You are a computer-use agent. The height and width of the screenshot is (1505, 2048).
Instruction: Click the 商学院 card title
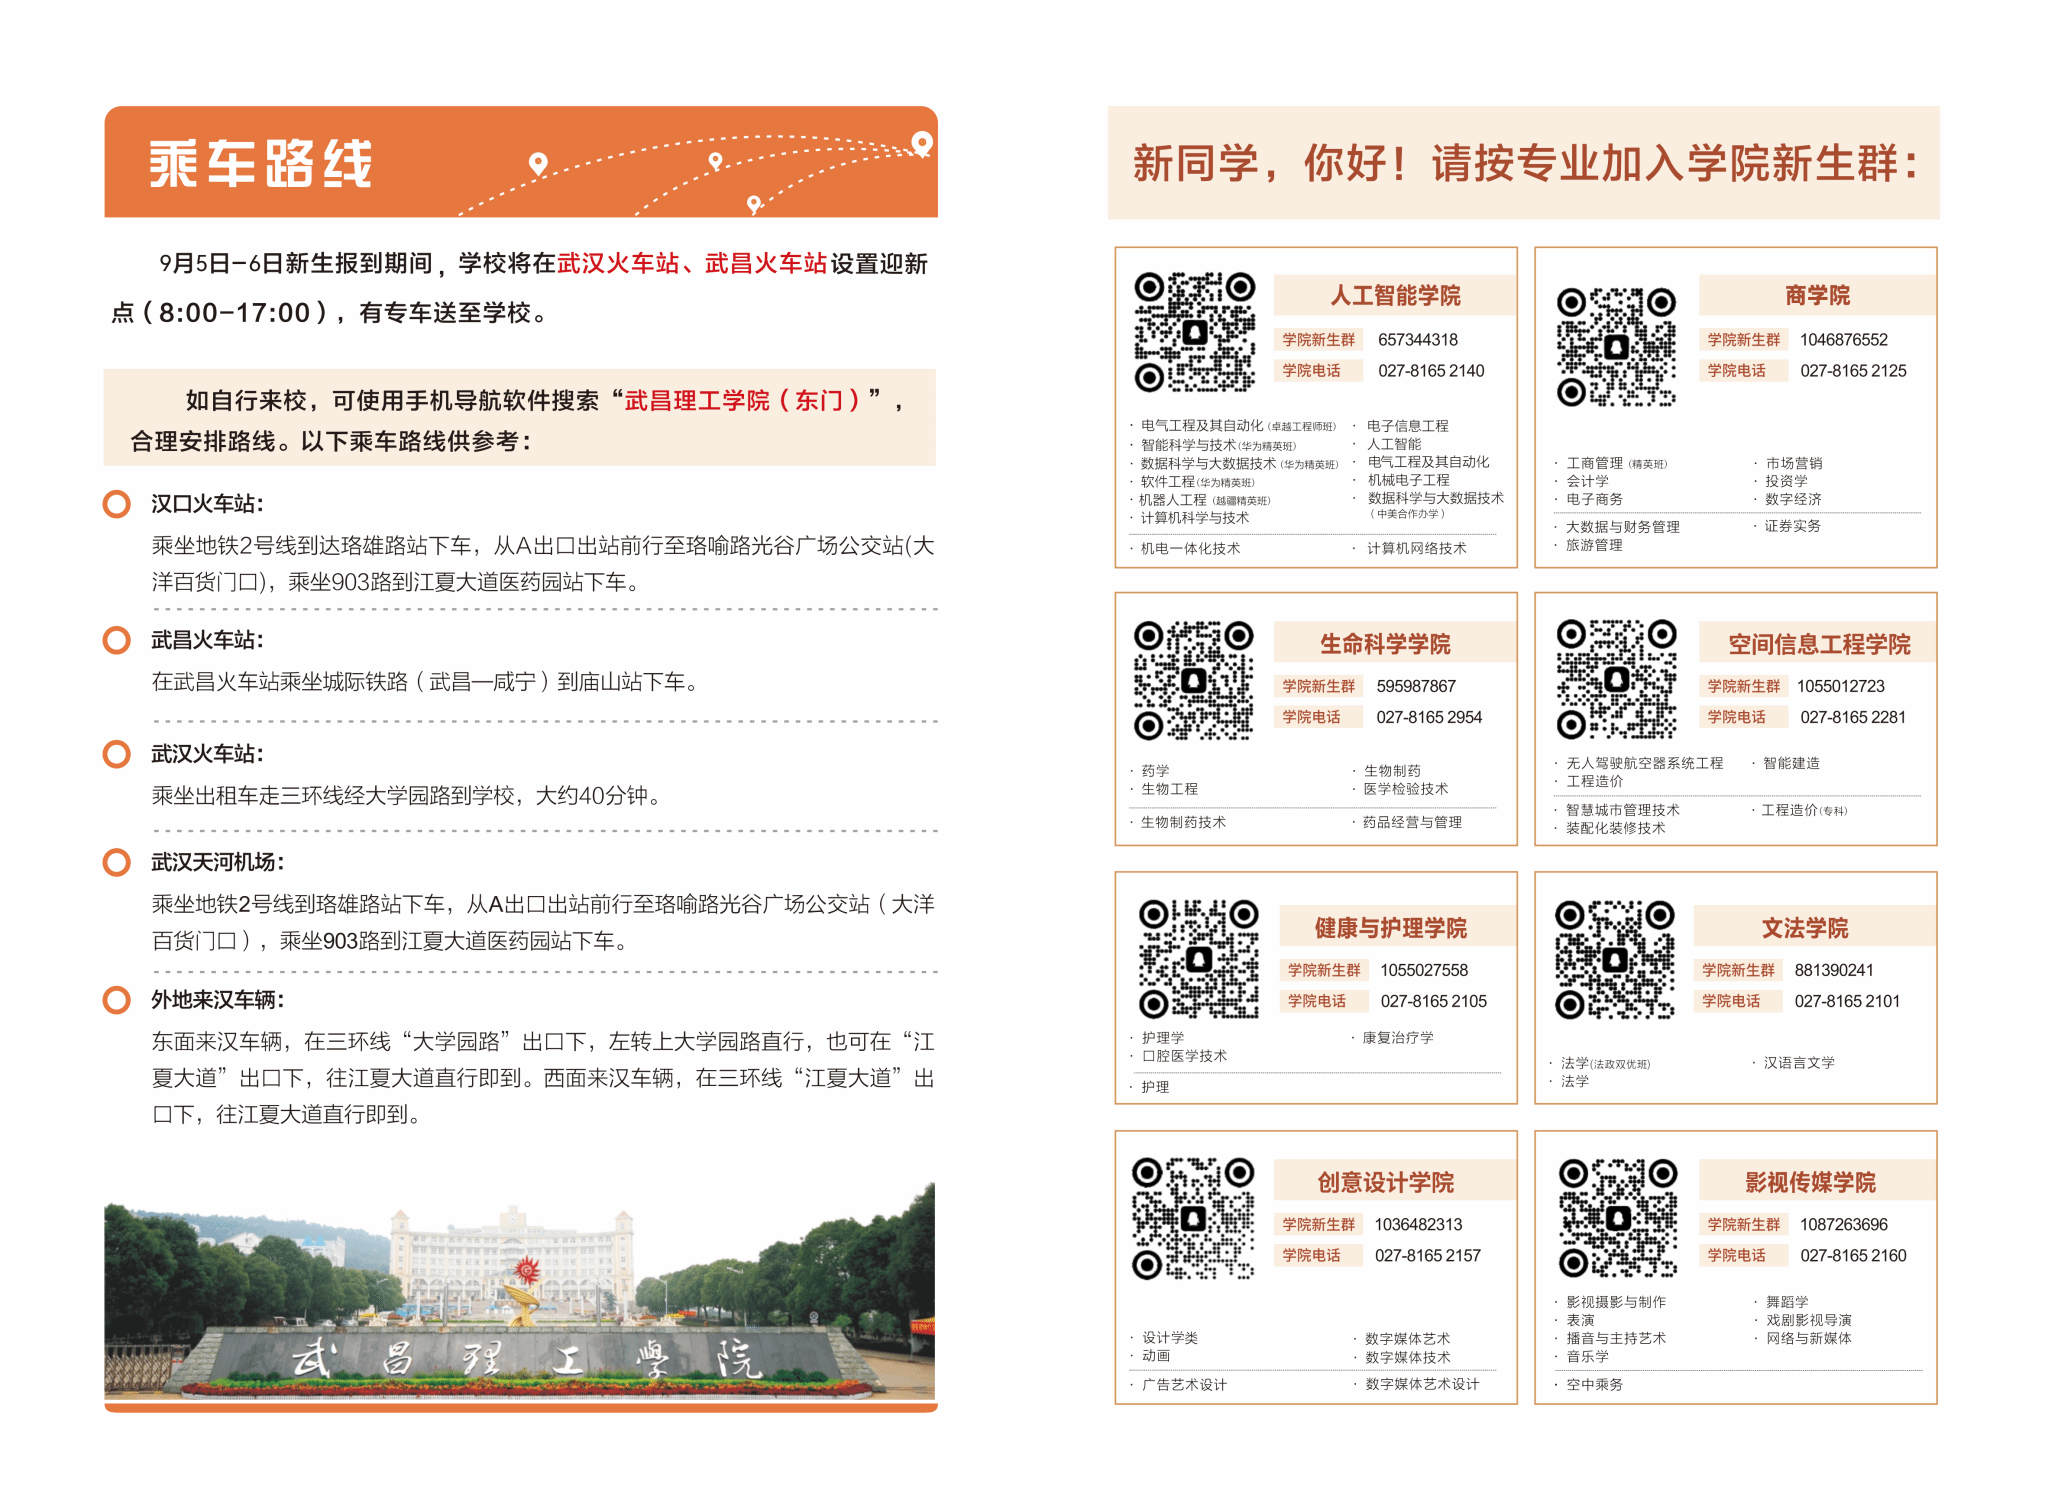[1817, 295]
